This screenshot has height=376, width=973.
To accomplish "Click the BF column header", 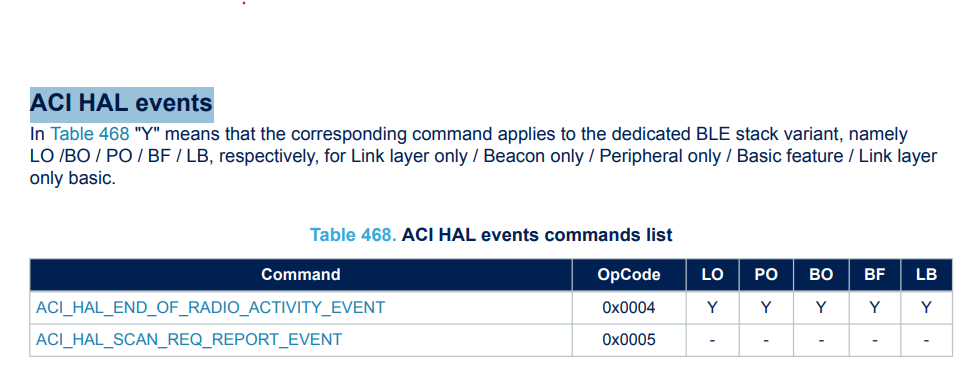I will click(x=874, y=274).
